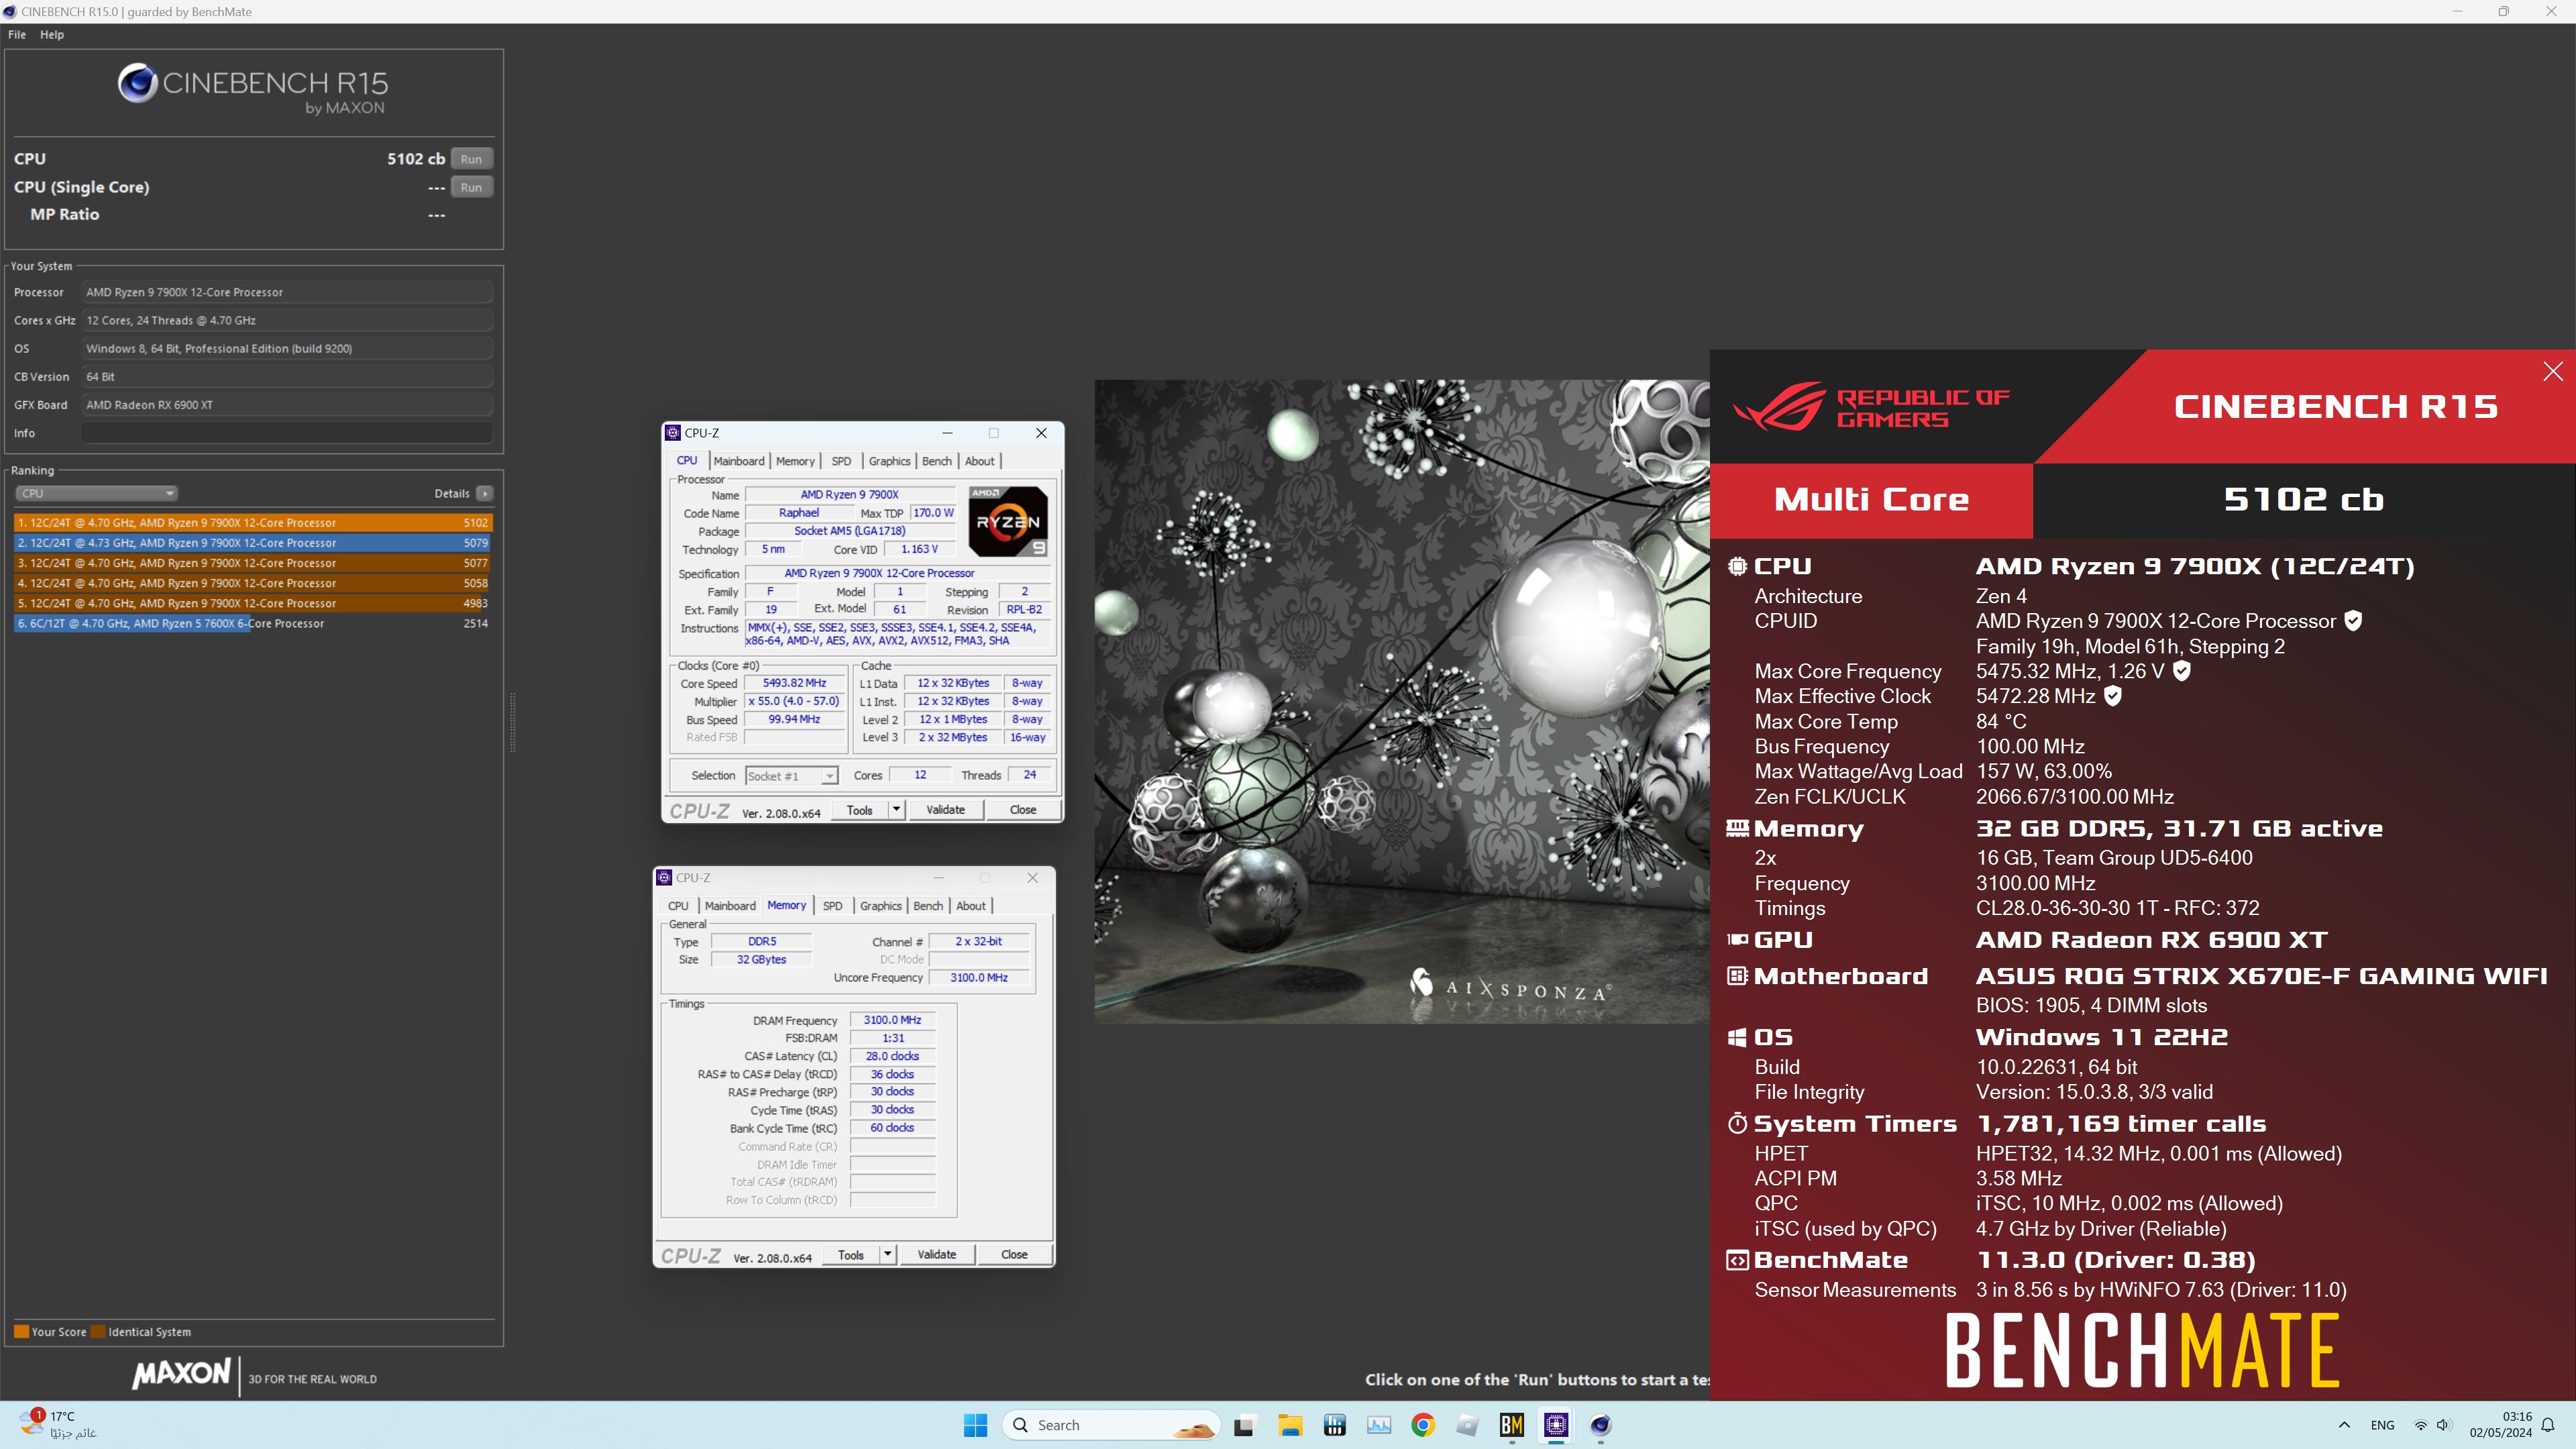Run the CPU multi-core benchmark
2576x1449 pixels.
point(471,159)
